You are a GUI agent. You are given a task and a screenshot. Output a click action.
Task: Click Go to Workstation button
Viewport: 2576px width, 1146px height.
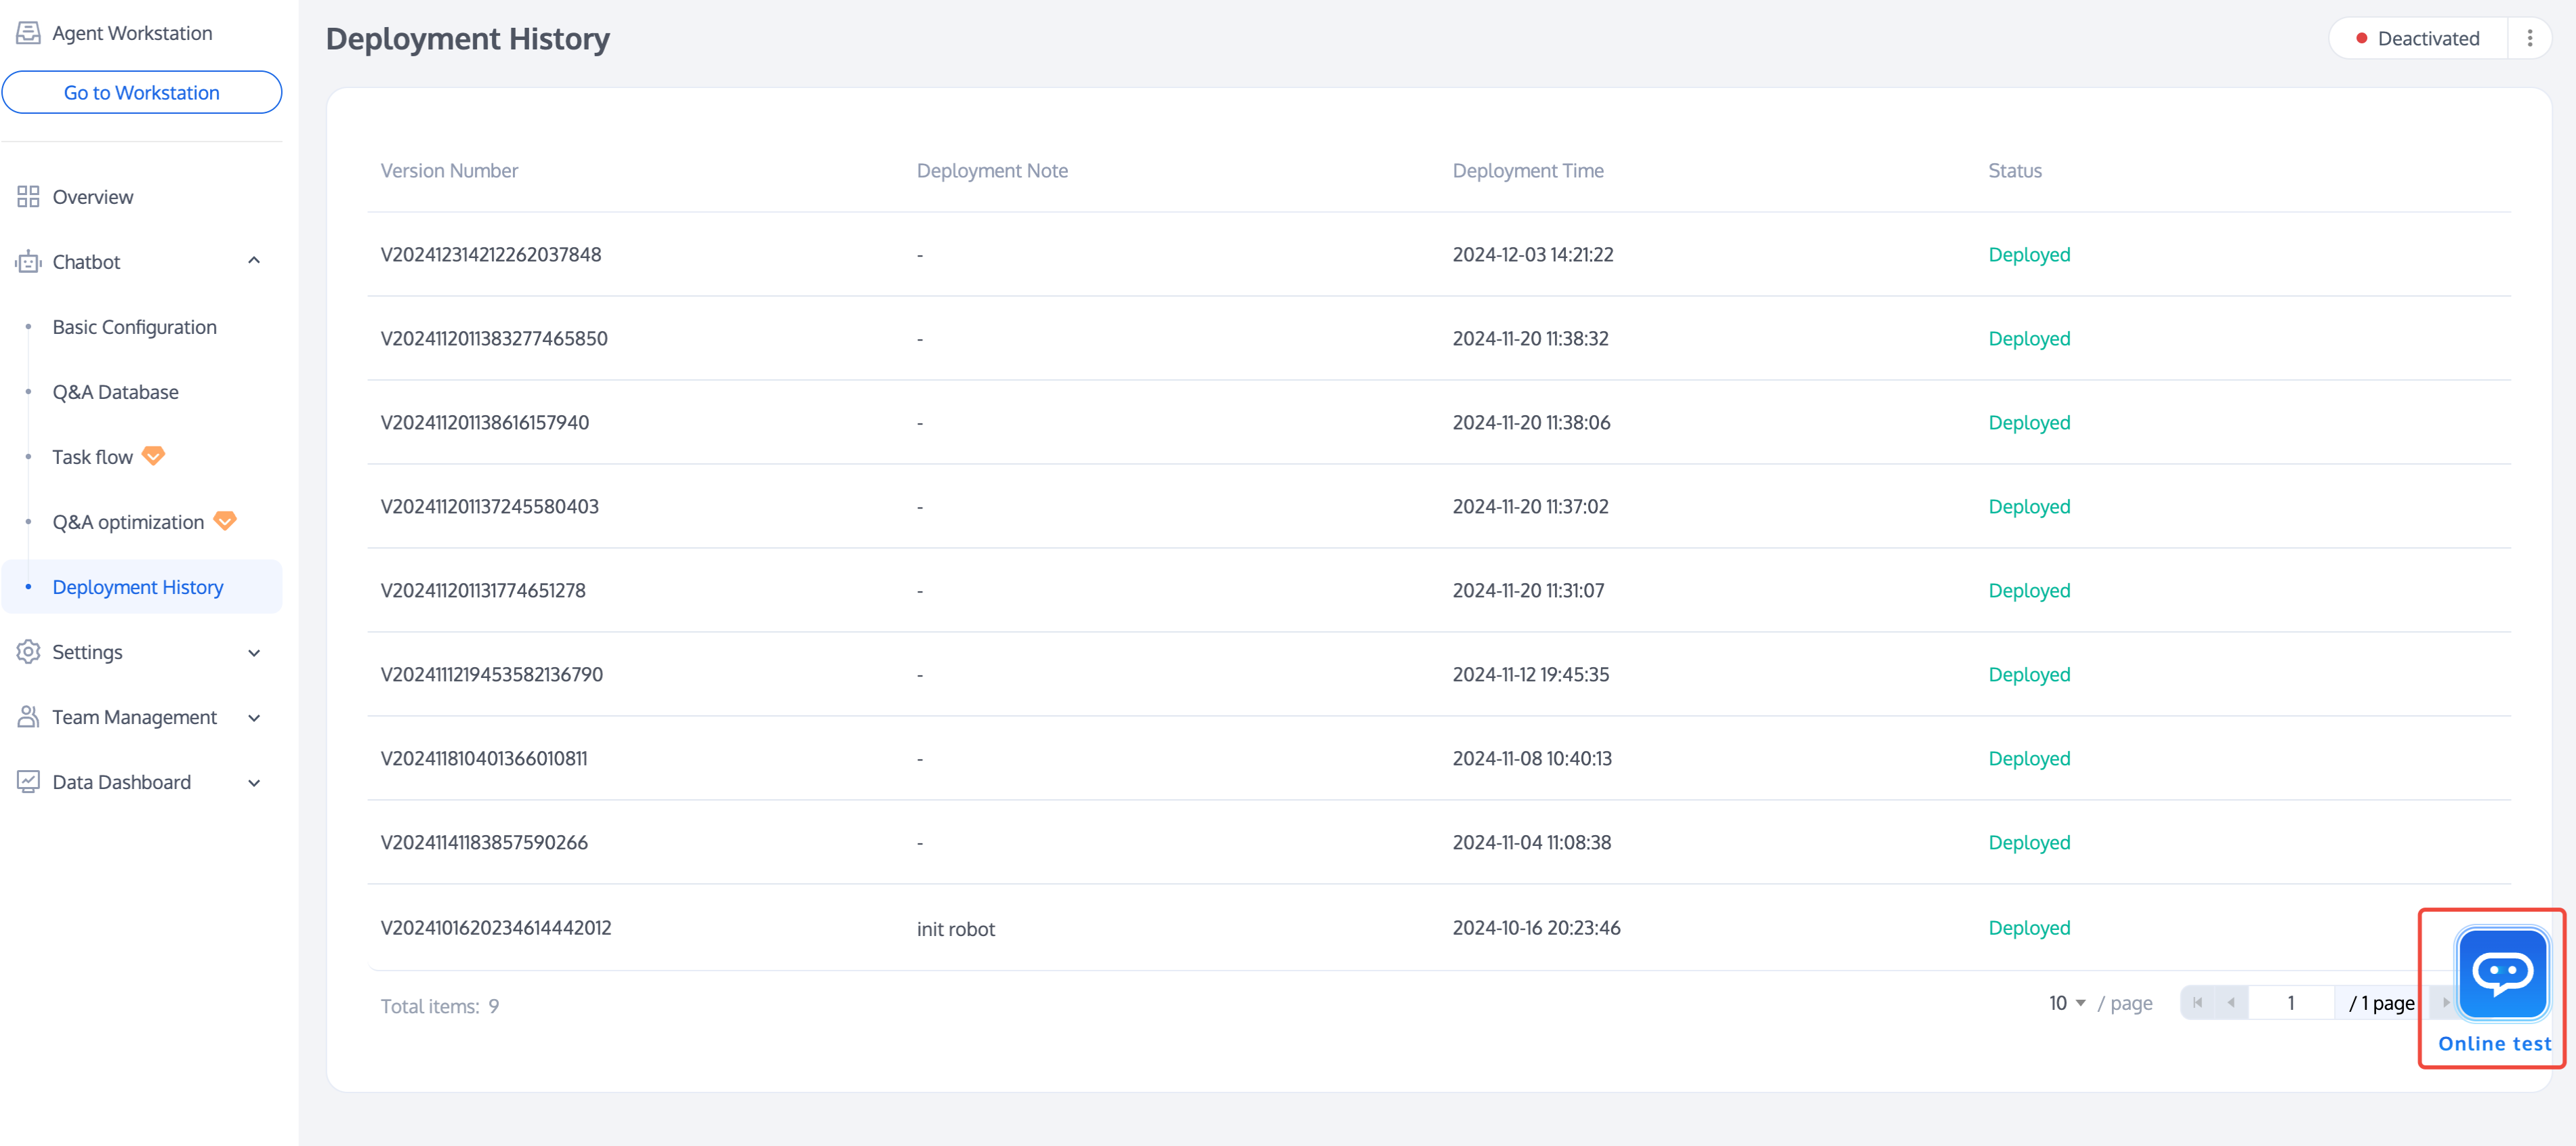tap(141, 92)
